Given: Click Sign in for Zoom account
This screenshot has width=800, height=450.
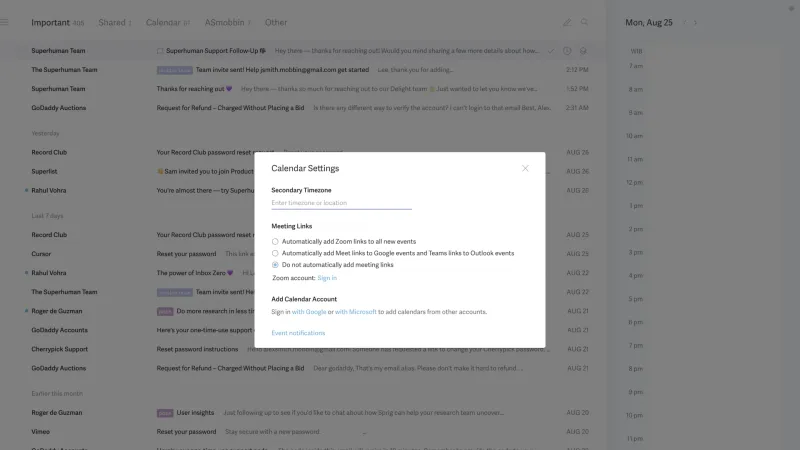Looking at the screenshot, I should pos(327,278).
